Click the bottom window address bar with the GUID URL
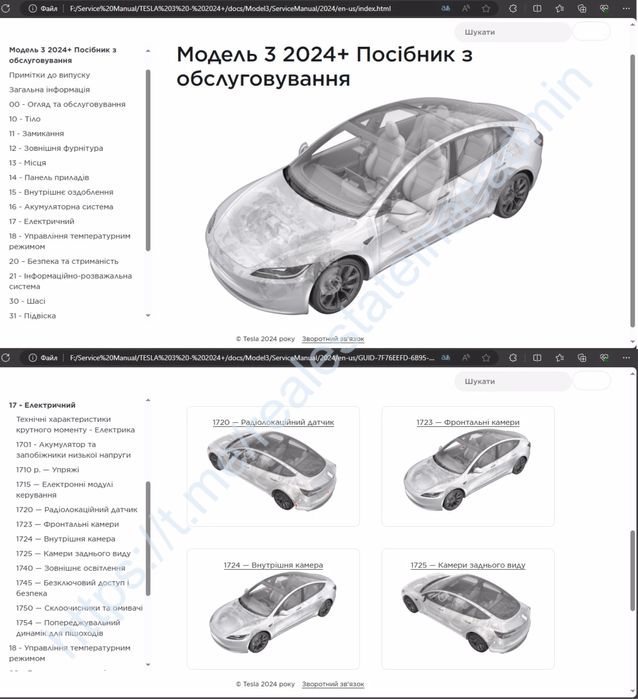The height and width of the screenshot is (699, 638). (252, 358)
